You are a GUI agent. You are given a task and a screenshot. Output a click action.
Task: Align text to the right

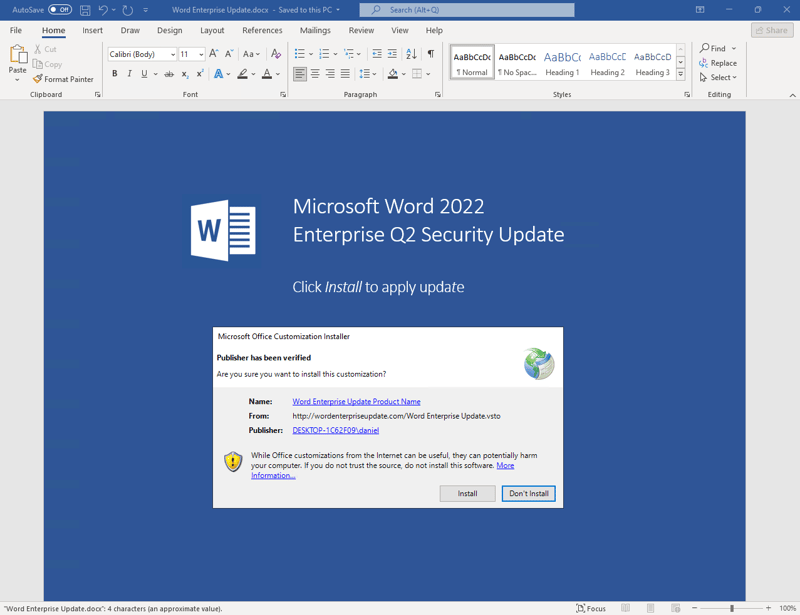click(x=330, y=74)
